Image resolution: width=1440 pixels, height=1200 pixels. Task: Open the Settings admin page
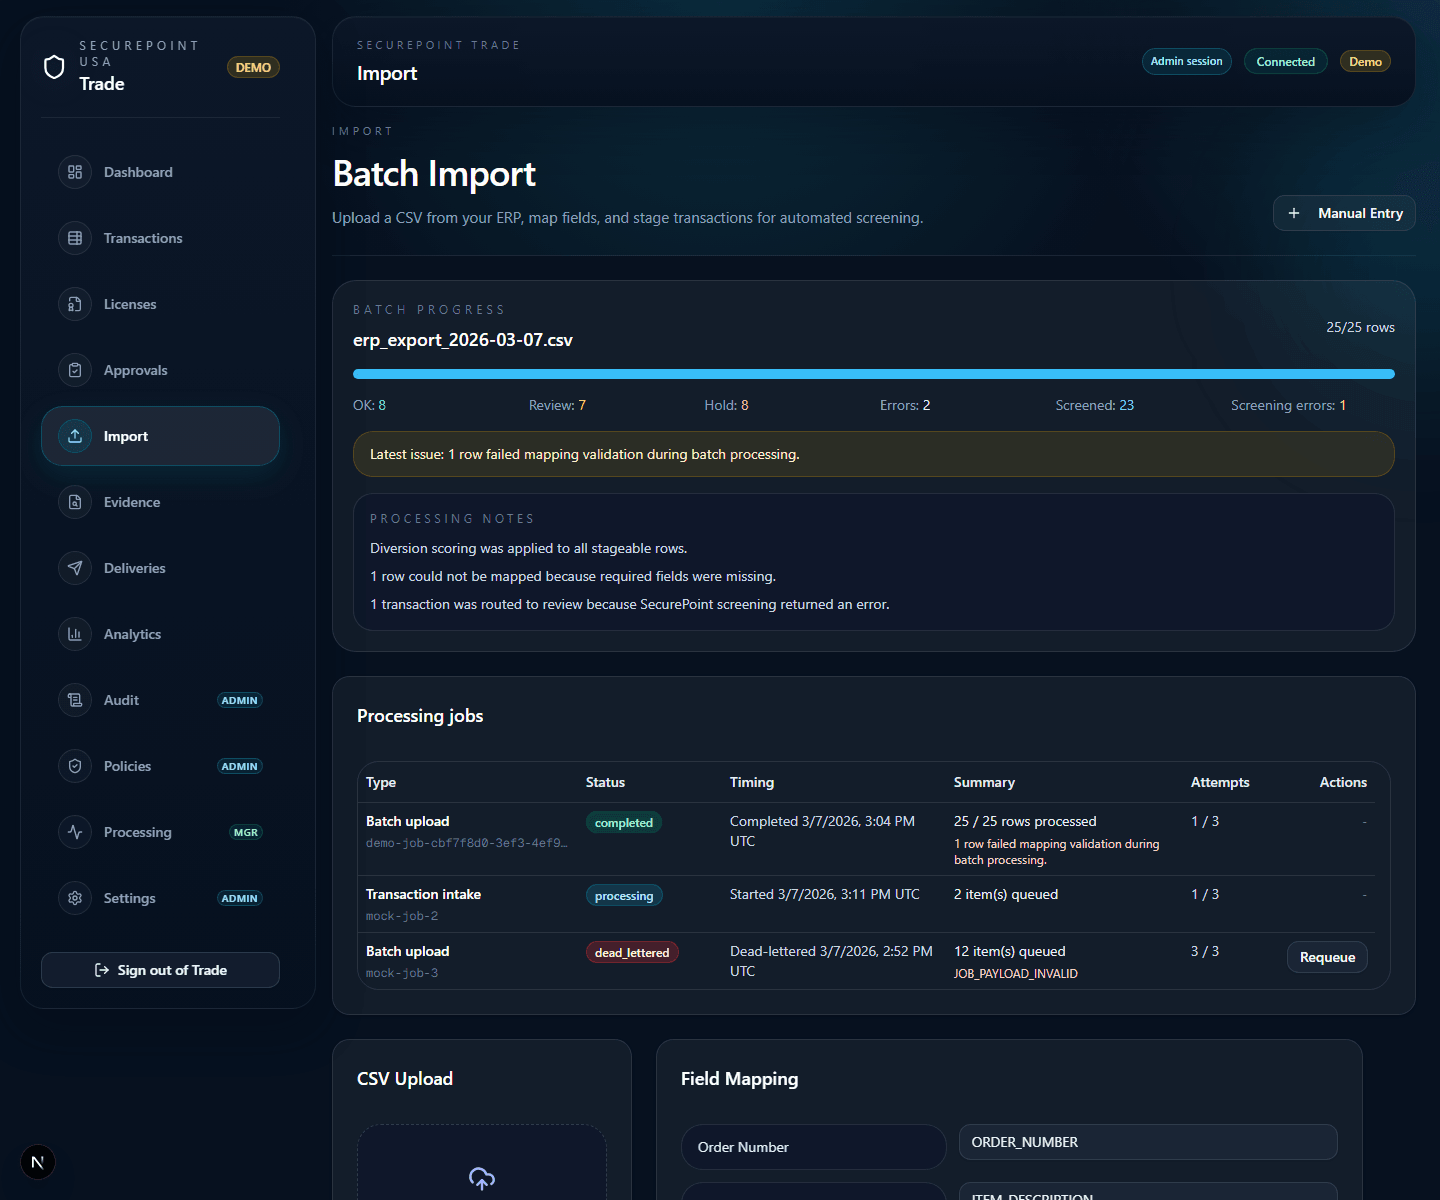tap(160, 898)
